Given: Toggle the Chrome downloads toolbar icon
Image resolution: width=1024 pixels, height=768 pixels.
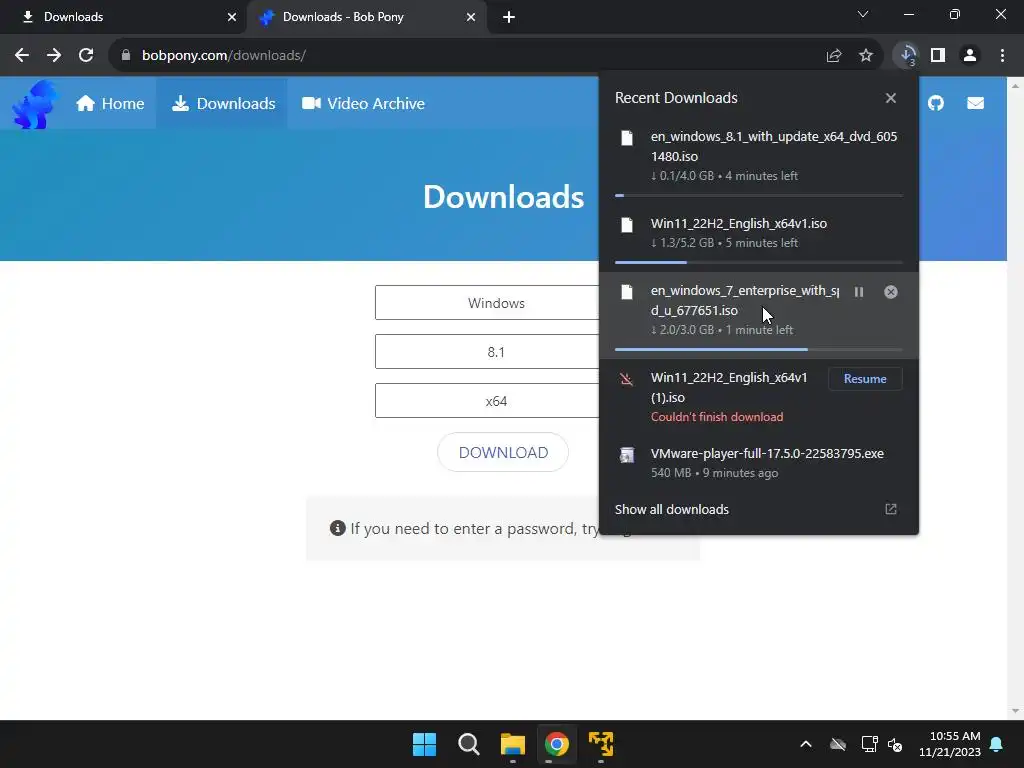Looking at the screenshot, I should click(907, 56).
